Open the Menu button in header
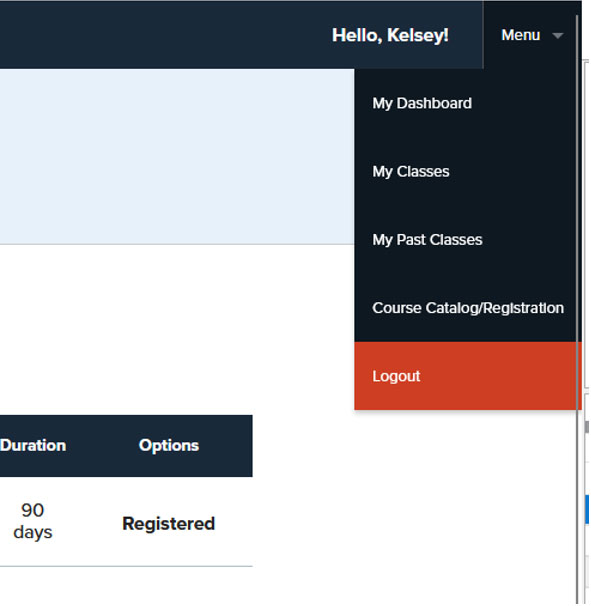591x606 pixels. pos(532,35)
